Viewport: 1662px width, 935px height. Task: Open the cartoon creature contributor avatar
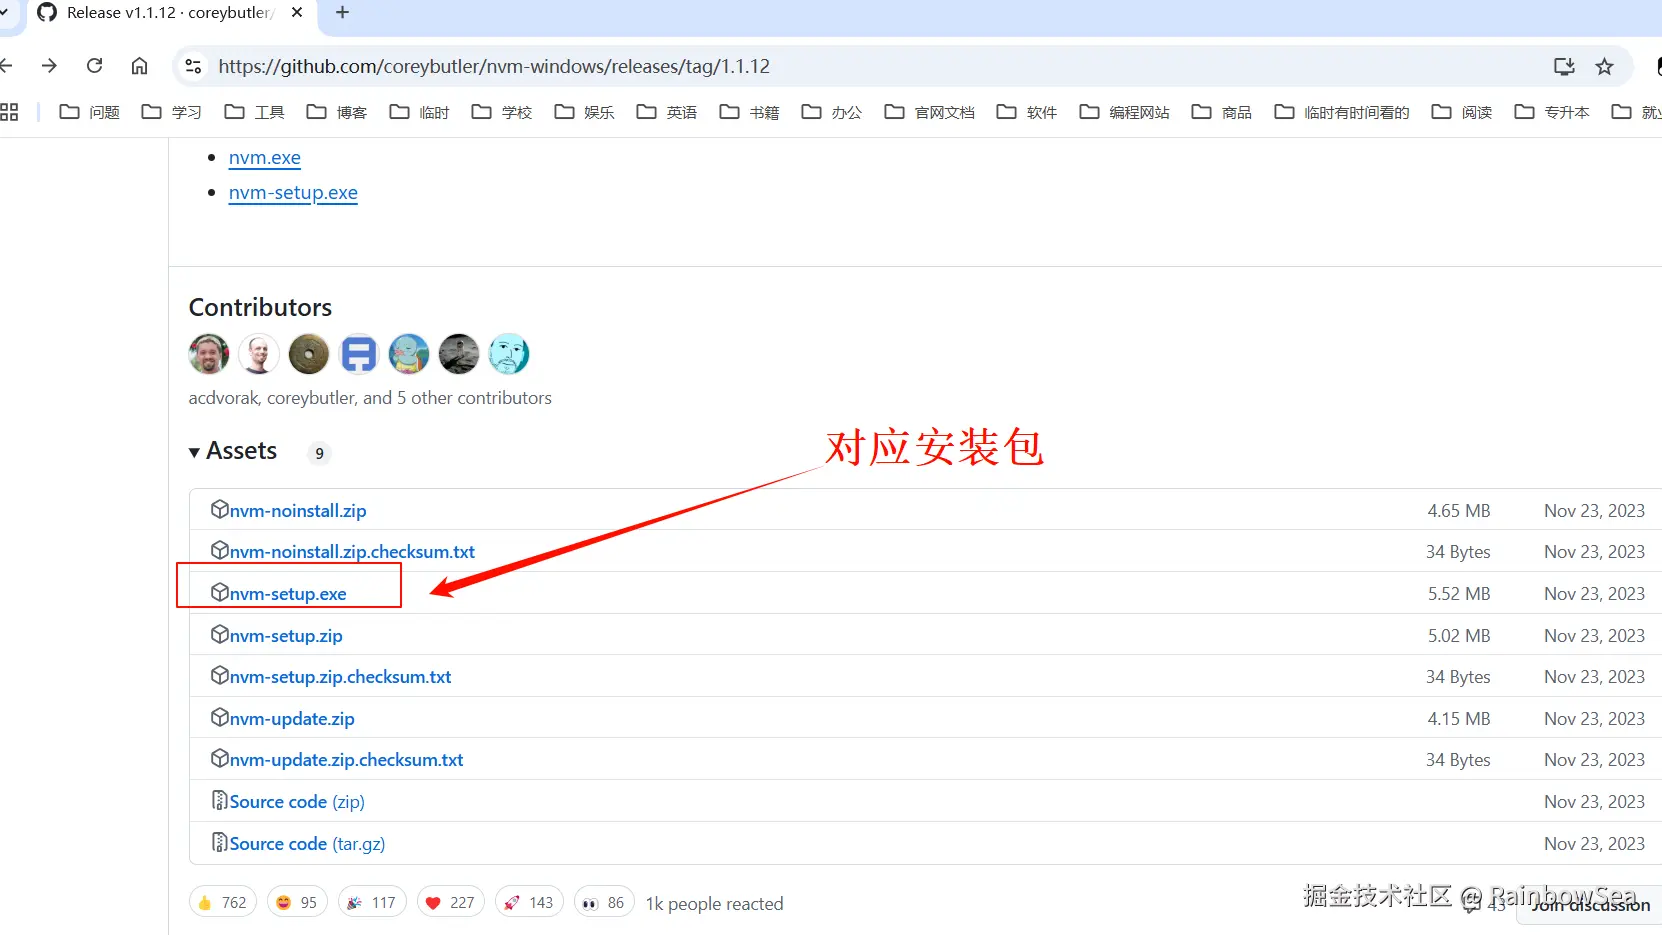point(409,354)
